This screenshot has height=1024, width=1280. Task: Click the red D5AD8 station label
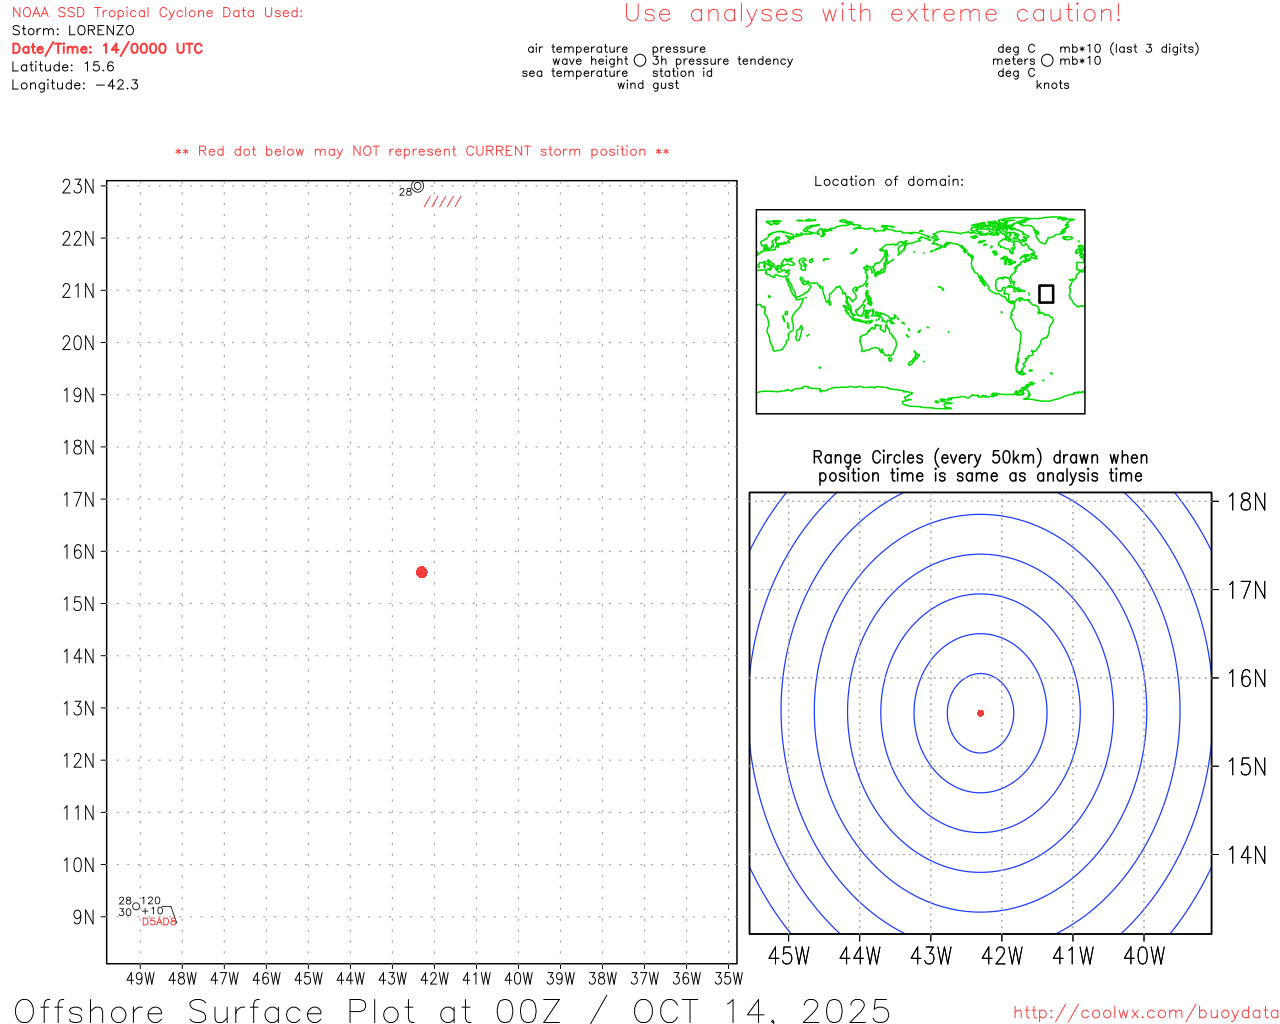click(x=159, y=922)
